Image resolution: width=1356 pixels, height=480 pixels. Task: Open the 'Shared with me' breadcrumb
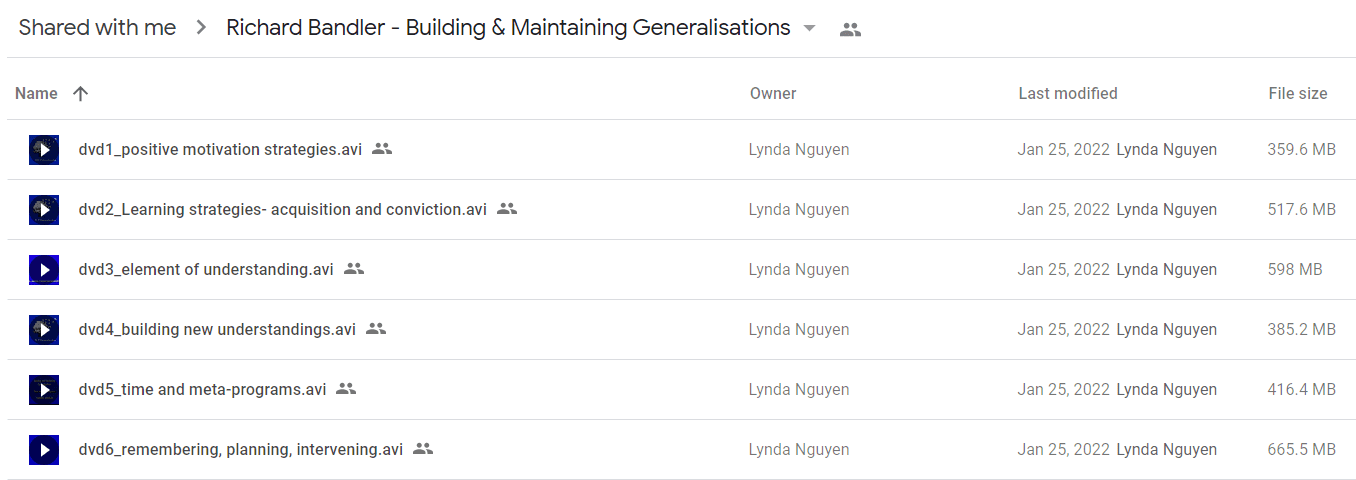(97, 28)
